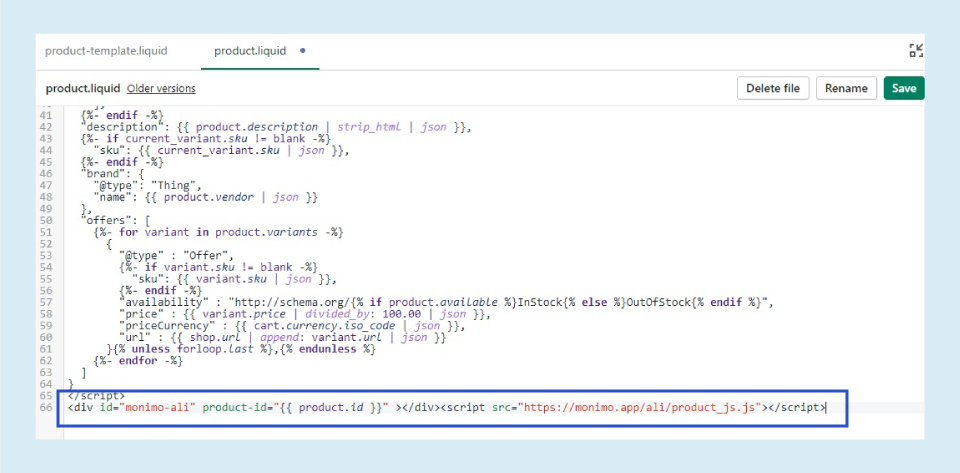Open the Older versions link
Screen dimensions: 960x473
pos(161,89)
